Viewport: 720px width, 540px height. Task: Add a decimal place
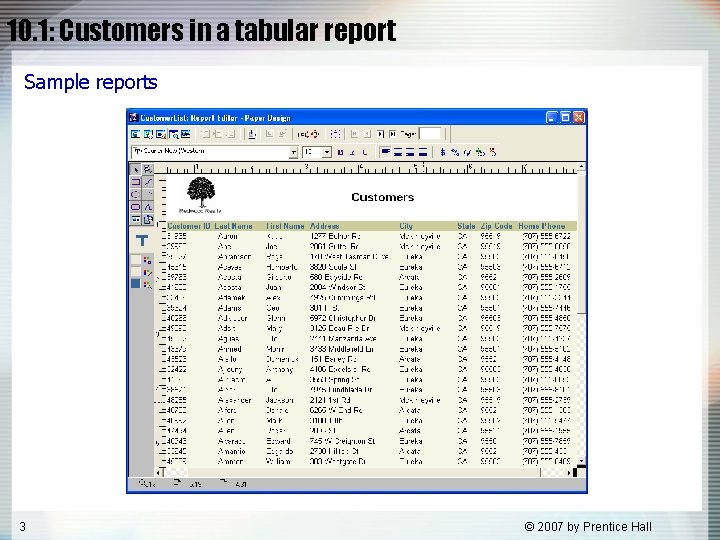pos(480,152)
